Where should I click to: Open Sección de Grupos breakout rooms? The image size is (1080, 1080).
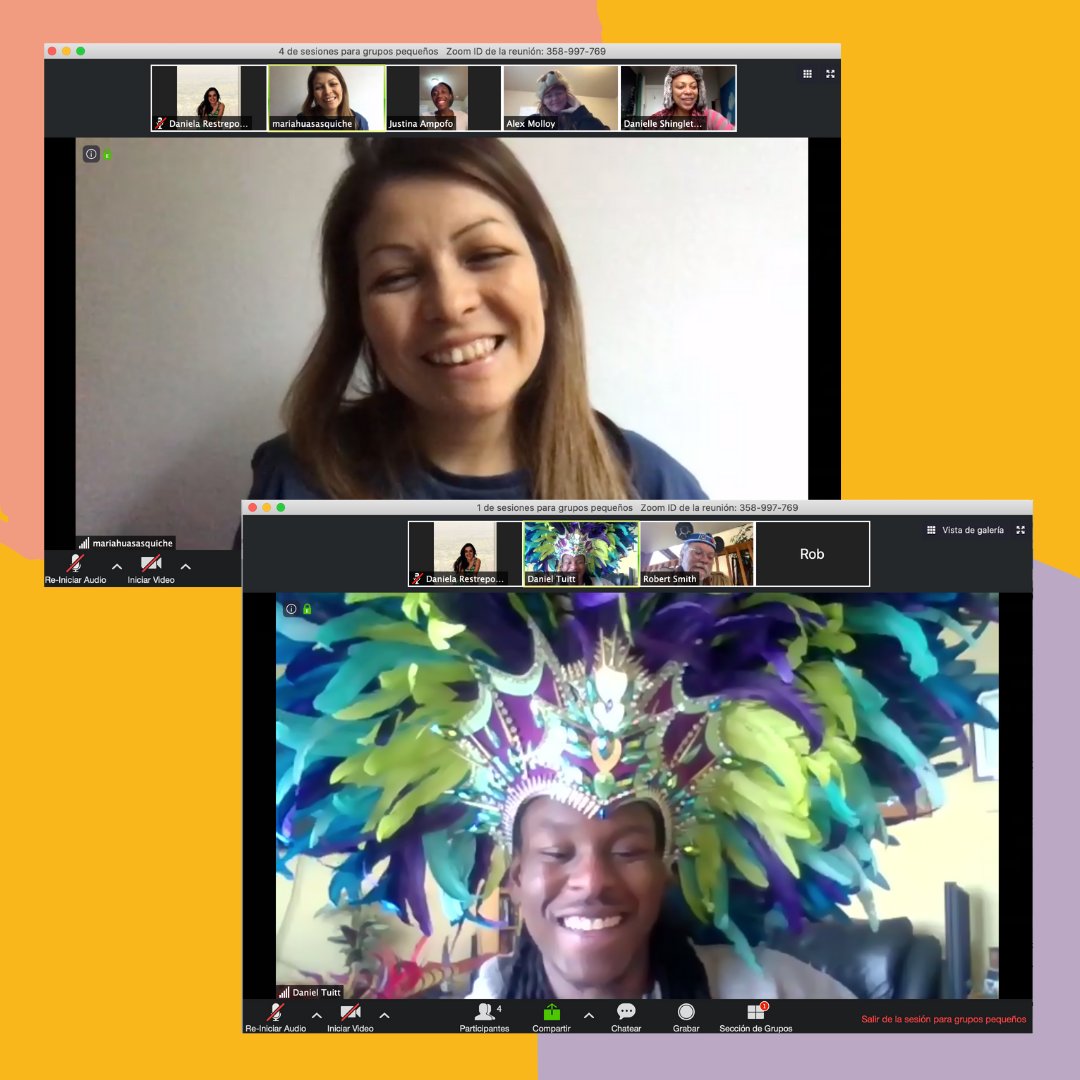tap(756, 1017)
